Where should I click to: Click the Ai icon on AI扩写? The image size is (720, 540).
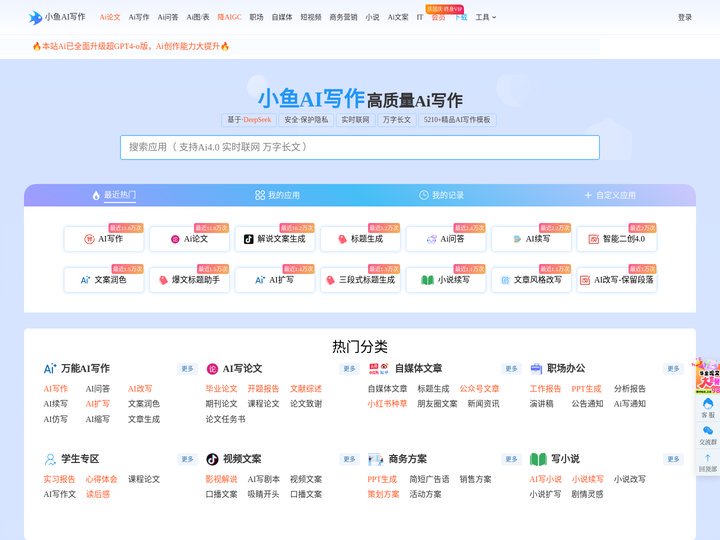coord(260,280)
